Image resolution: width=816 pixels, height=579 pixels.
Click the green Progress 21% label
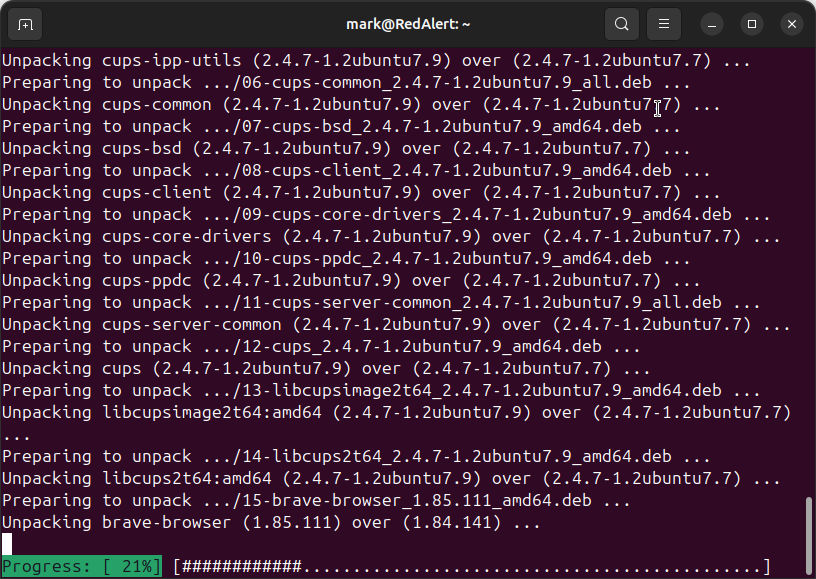81,567
